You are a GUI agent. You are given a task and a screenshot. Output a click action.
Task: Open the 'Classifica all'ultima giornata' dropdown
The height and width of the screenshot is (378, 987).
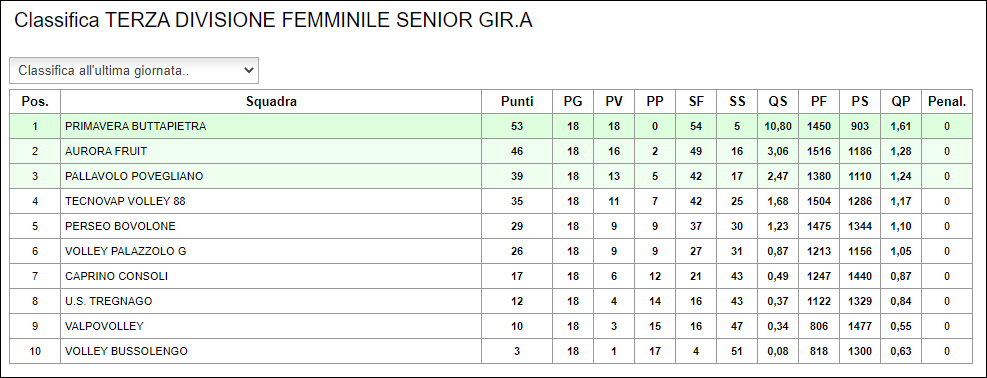133,70
